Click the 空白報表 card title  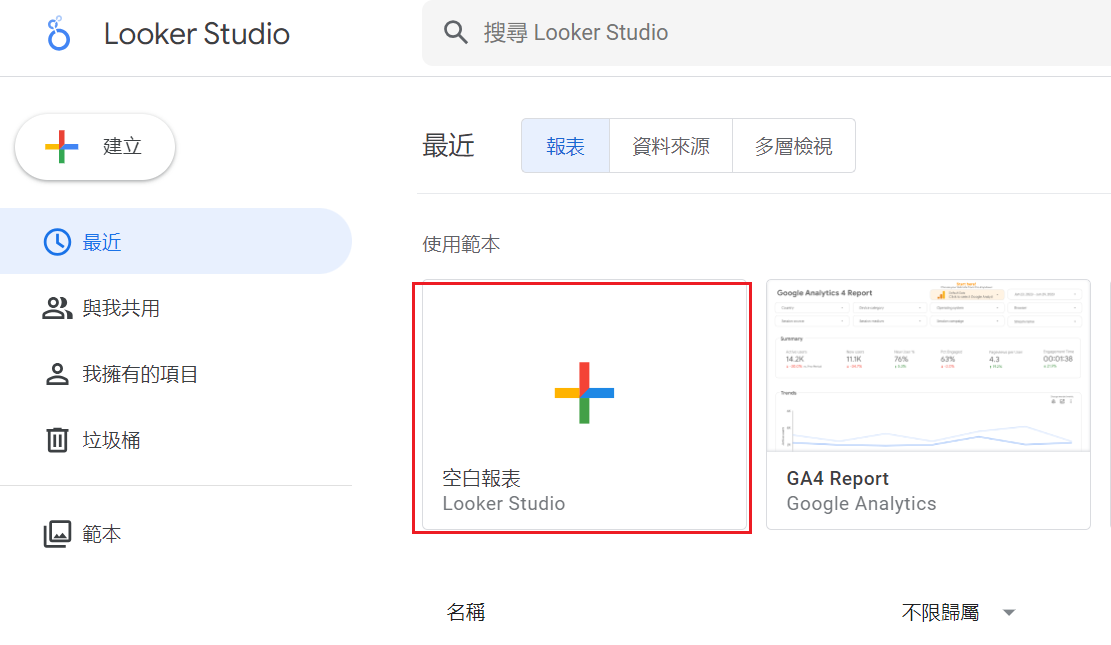tap(482, 478)
